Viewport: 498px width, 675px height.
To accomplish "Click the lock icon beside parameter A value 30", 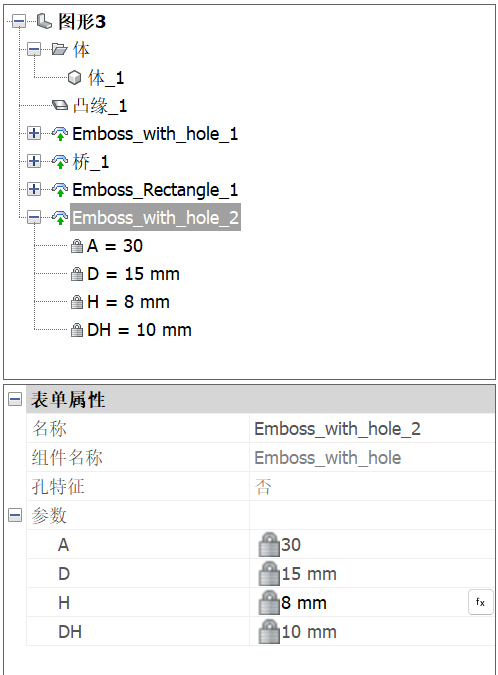I will 269,545.
